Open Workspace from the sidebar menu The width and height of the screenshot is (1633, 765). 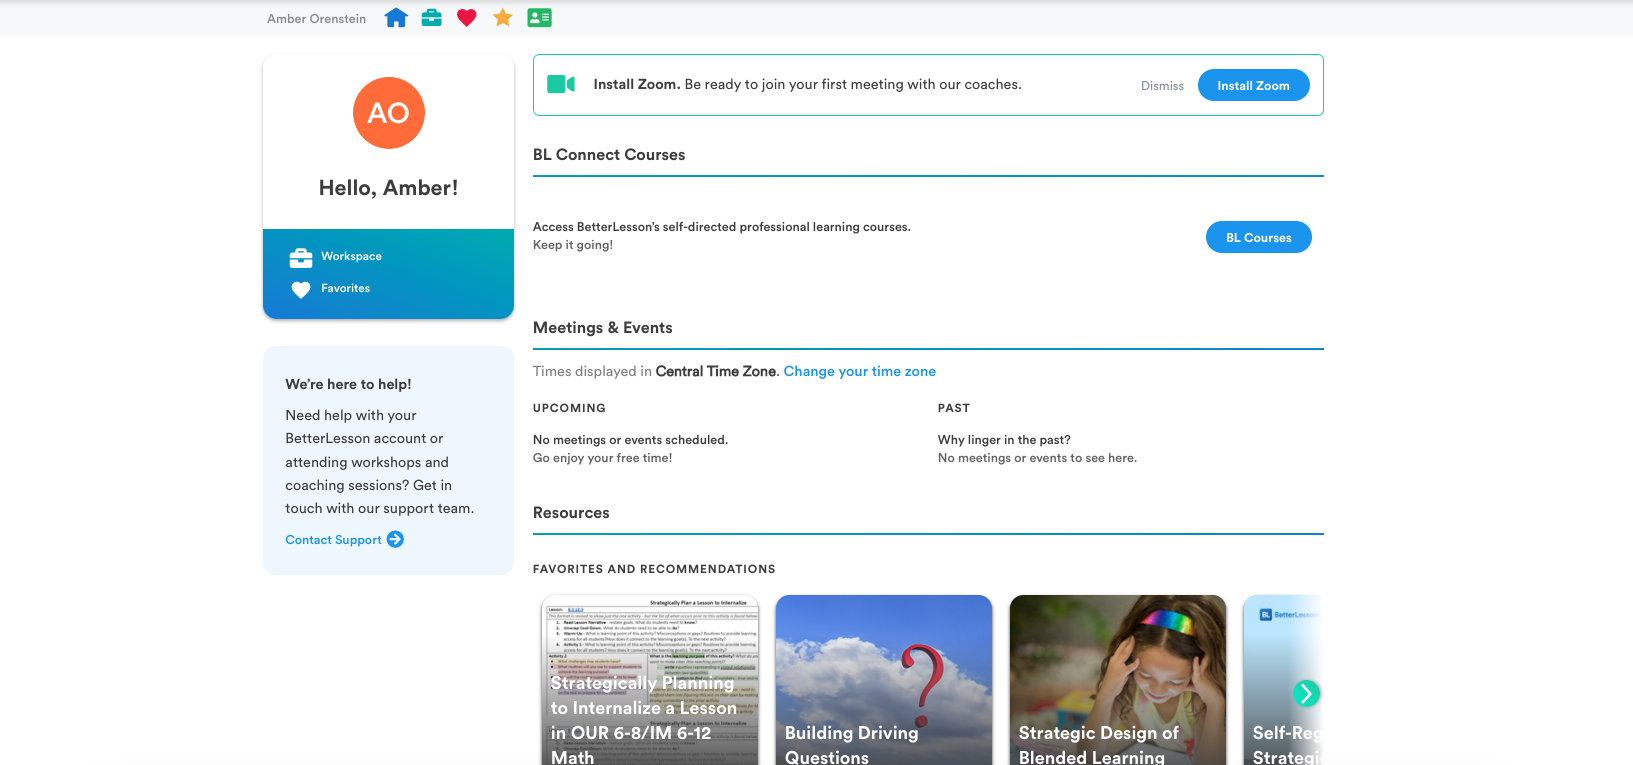pyautogui.click(x=351, y=257)
